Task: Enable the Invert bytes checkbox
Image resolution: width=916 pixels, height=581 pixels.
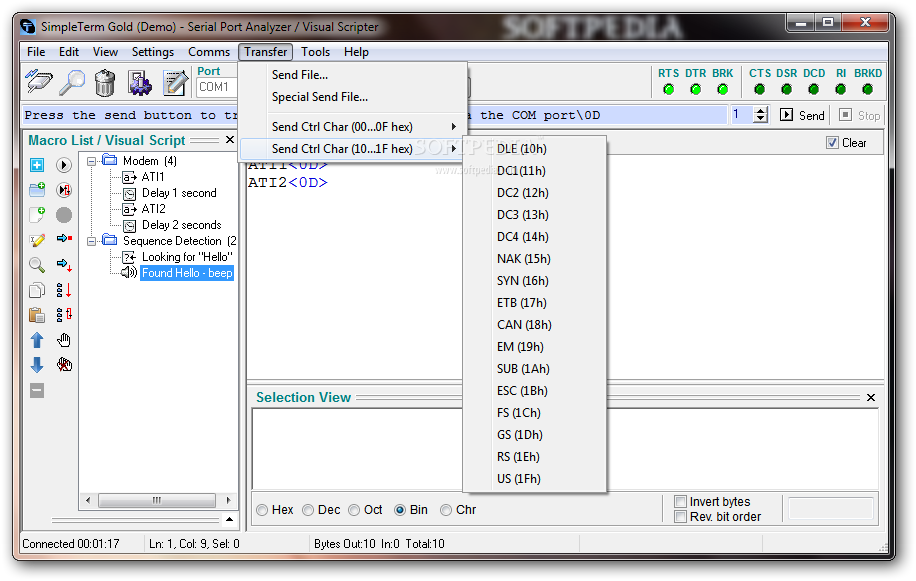Action: (680, 502)
